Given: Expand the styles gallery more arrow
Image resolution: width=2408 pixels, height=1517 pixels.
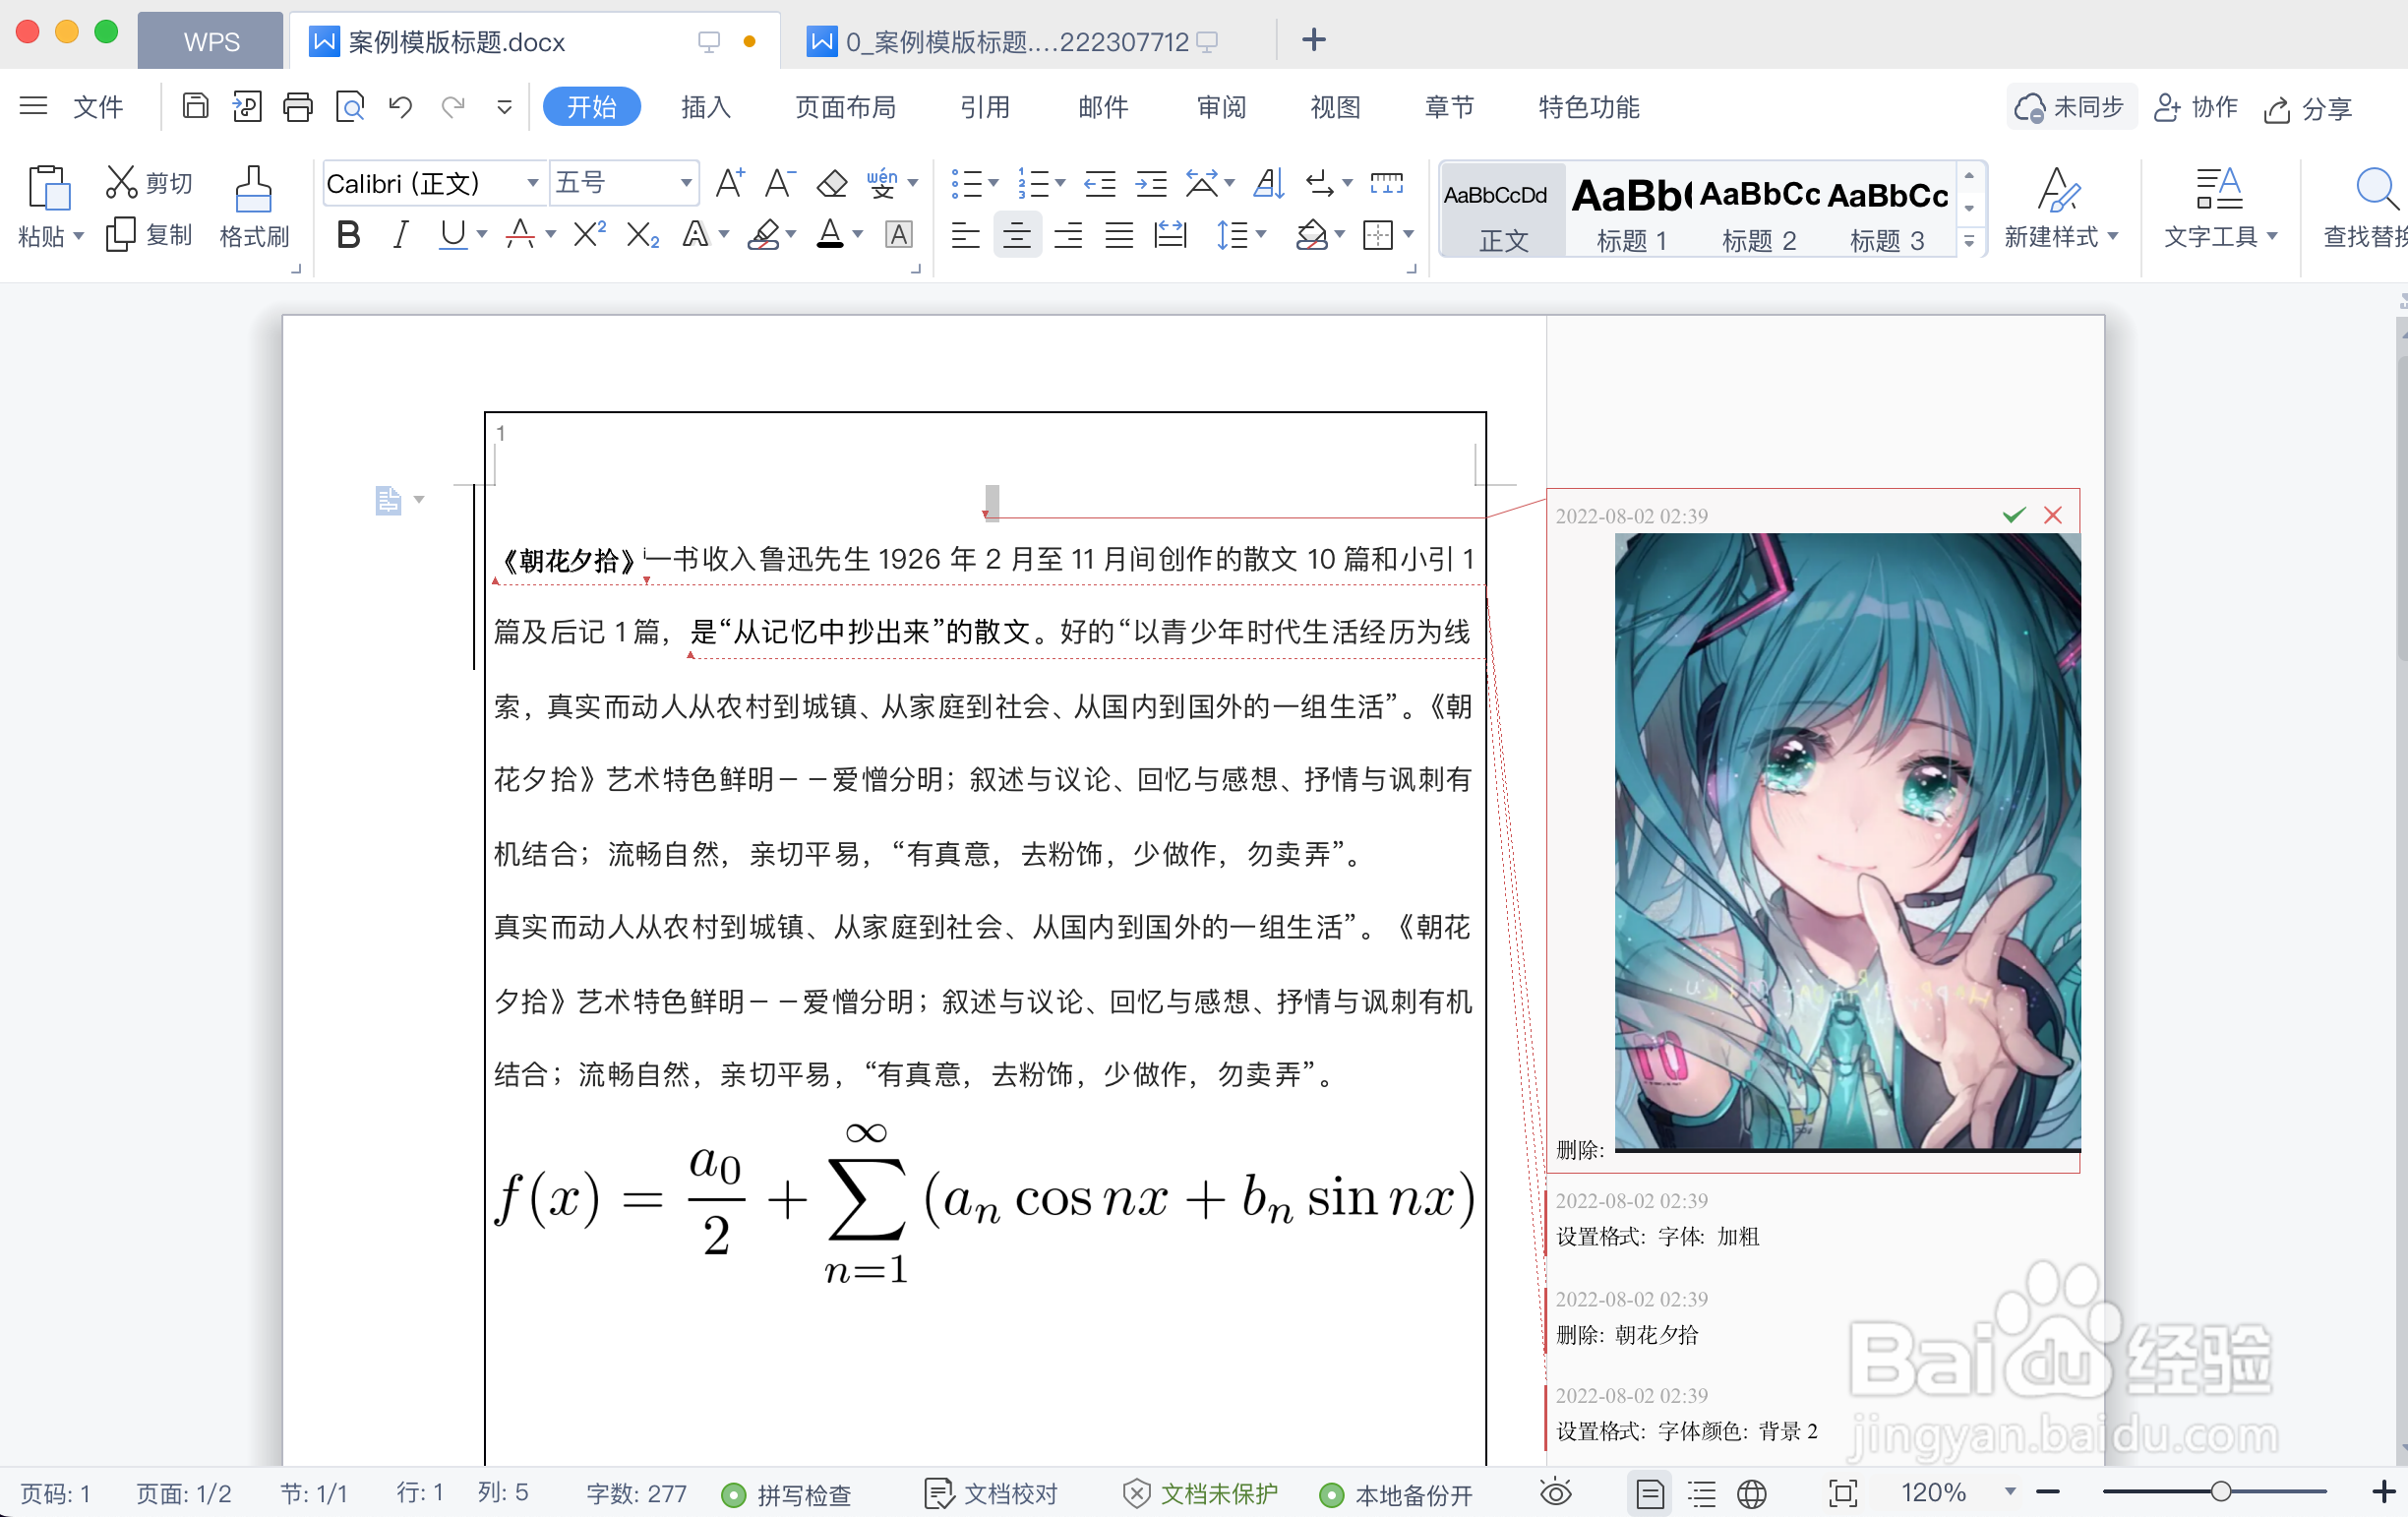Looking at the screenshot, I should click(x=1969, y=241).
